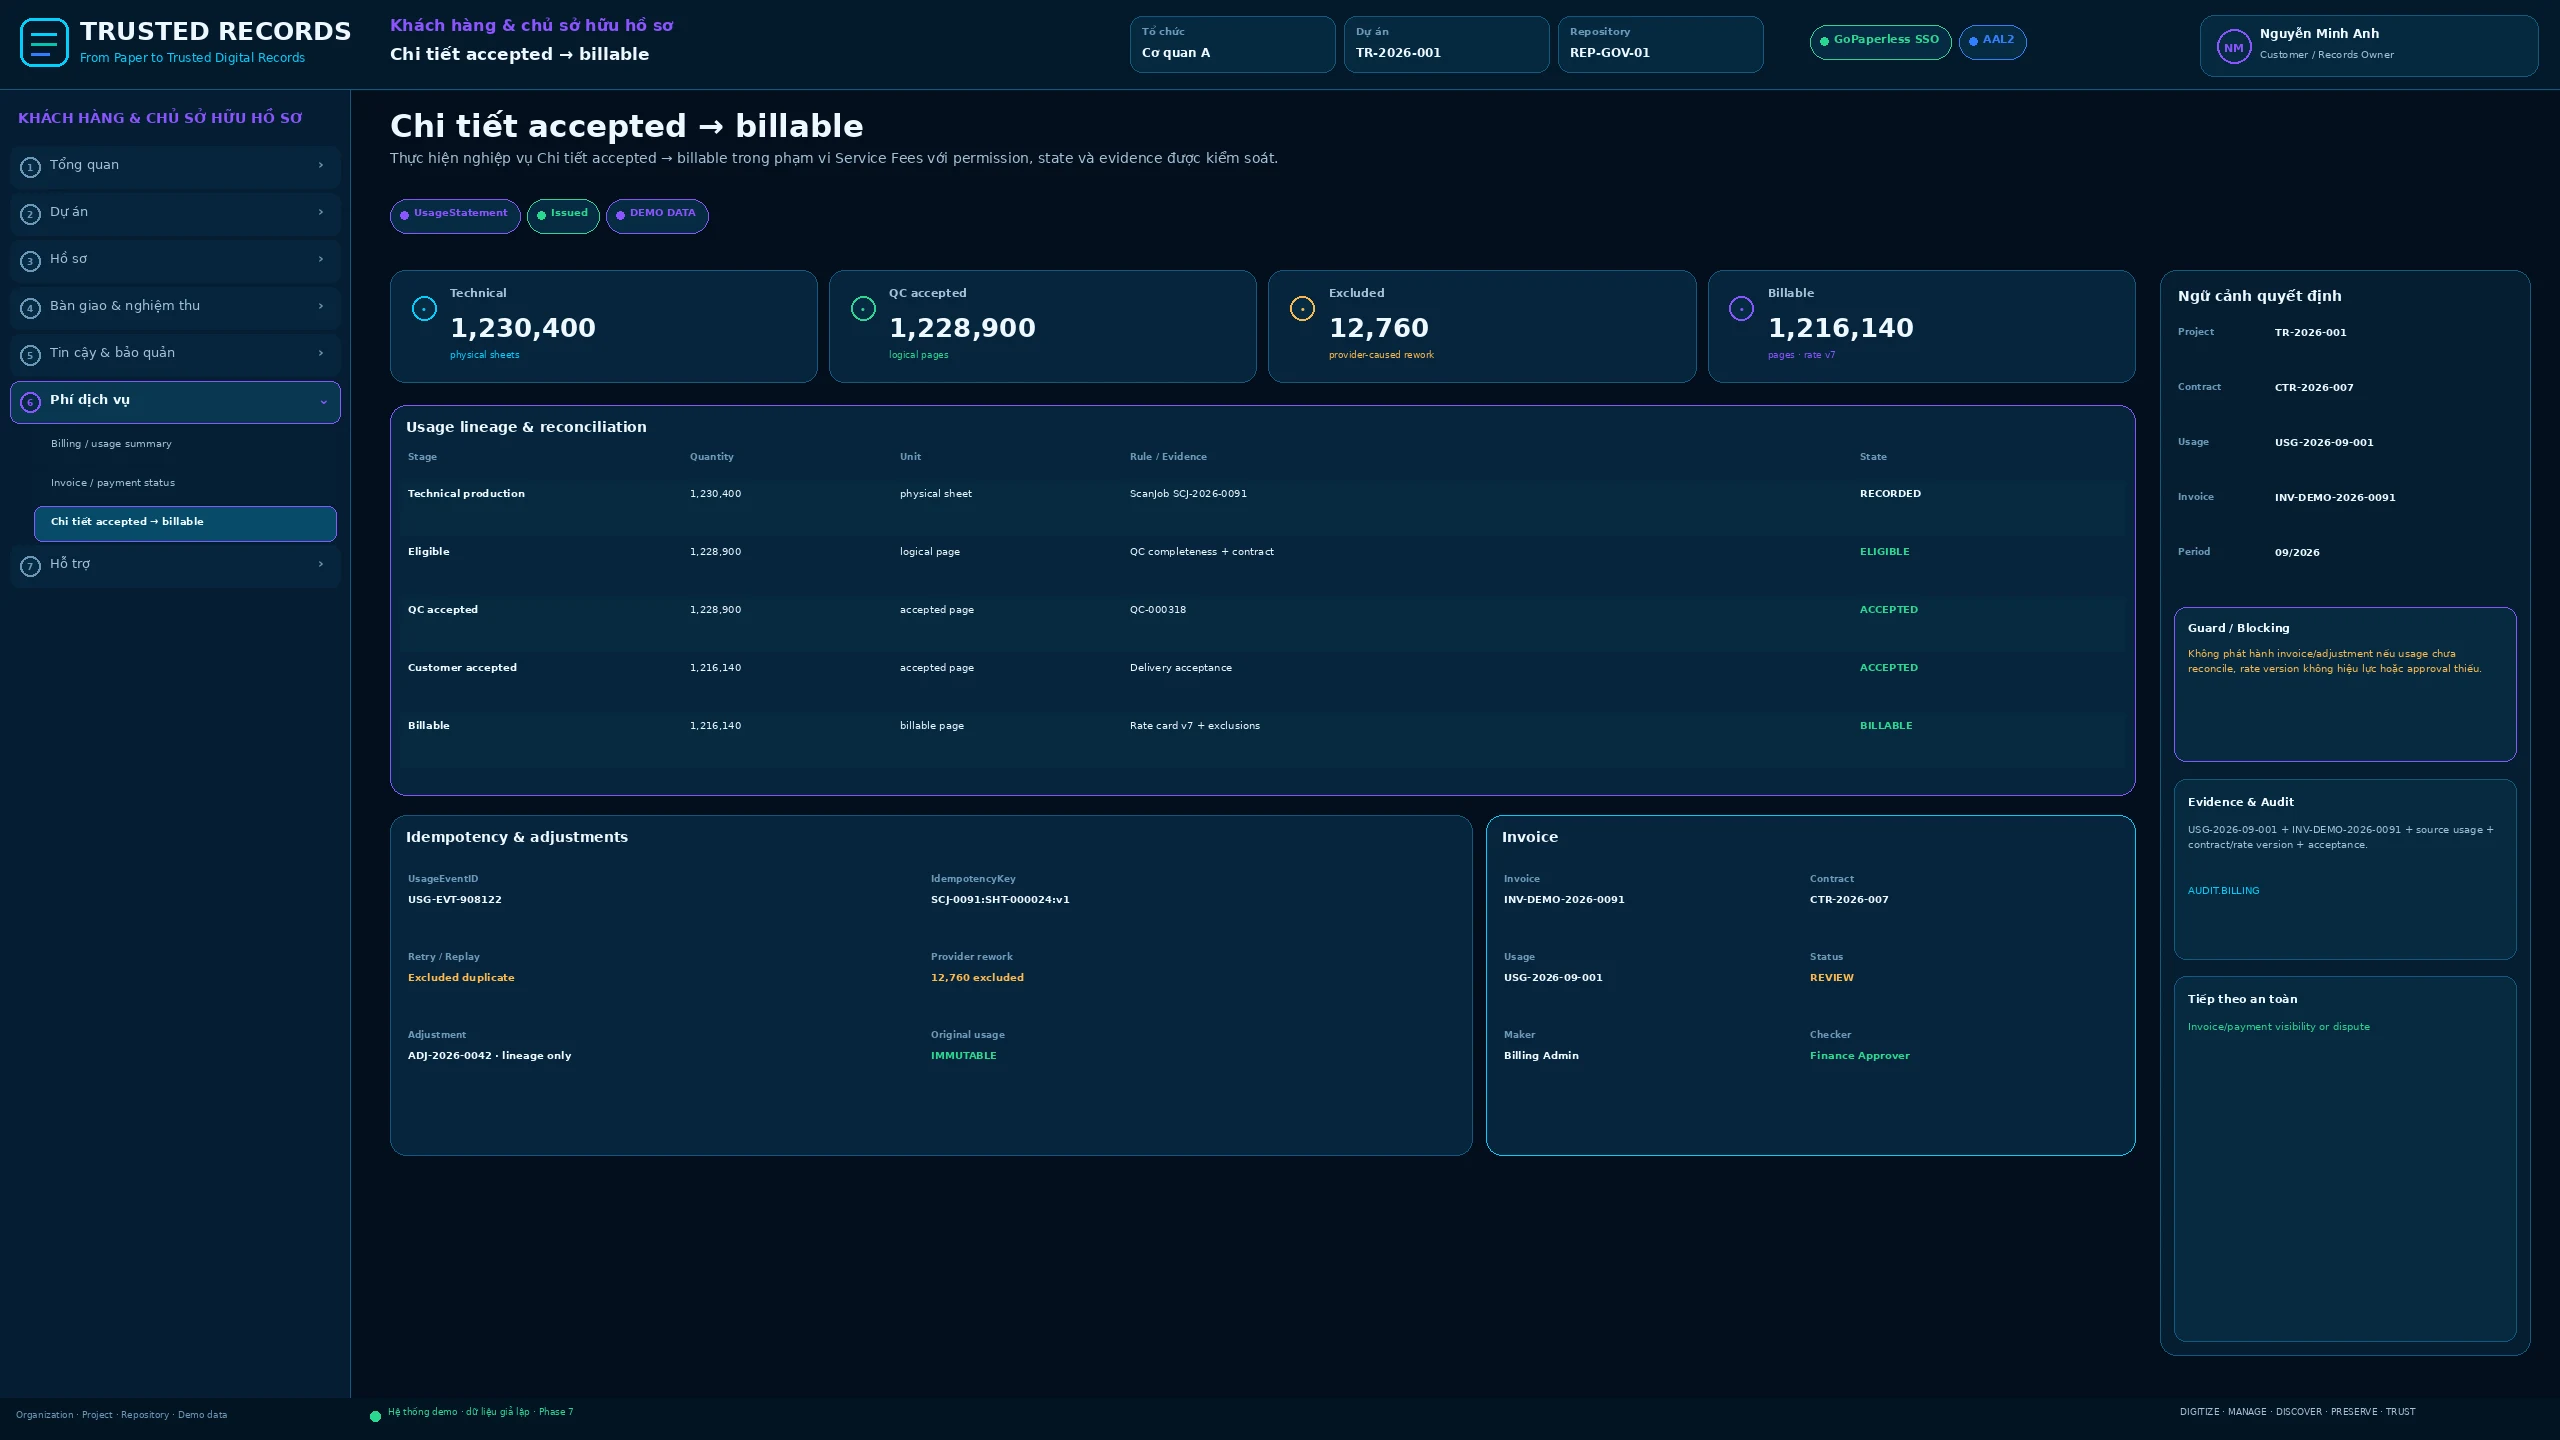The width and height of the screenshot is (2560, 1440).
Task: Click the Issued status tag
Action: (x=563, y=215)
